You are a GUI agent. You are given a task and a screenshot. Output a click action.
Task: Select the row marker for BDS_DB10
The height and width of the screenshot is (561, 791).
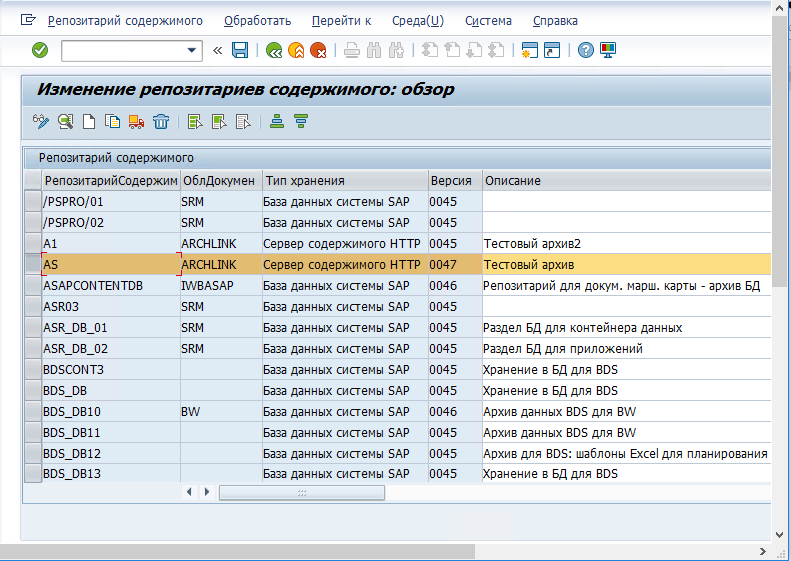coord(33,411)
